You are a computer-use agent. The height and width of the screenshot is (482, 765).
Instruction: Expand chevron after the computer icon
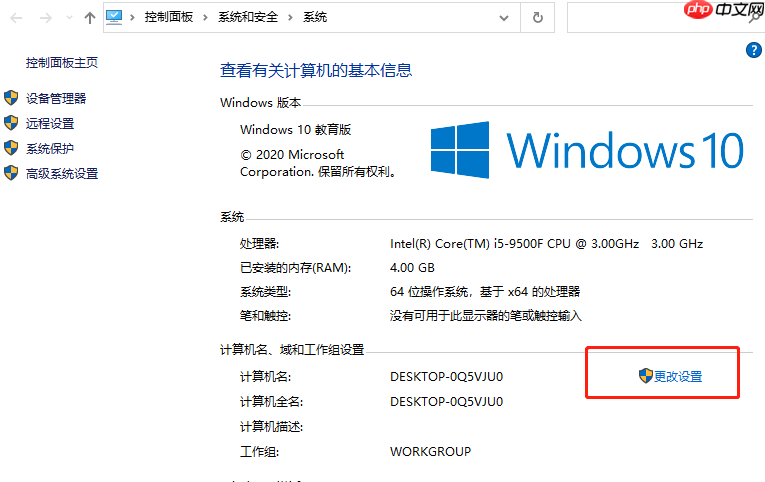click(132, 18)
